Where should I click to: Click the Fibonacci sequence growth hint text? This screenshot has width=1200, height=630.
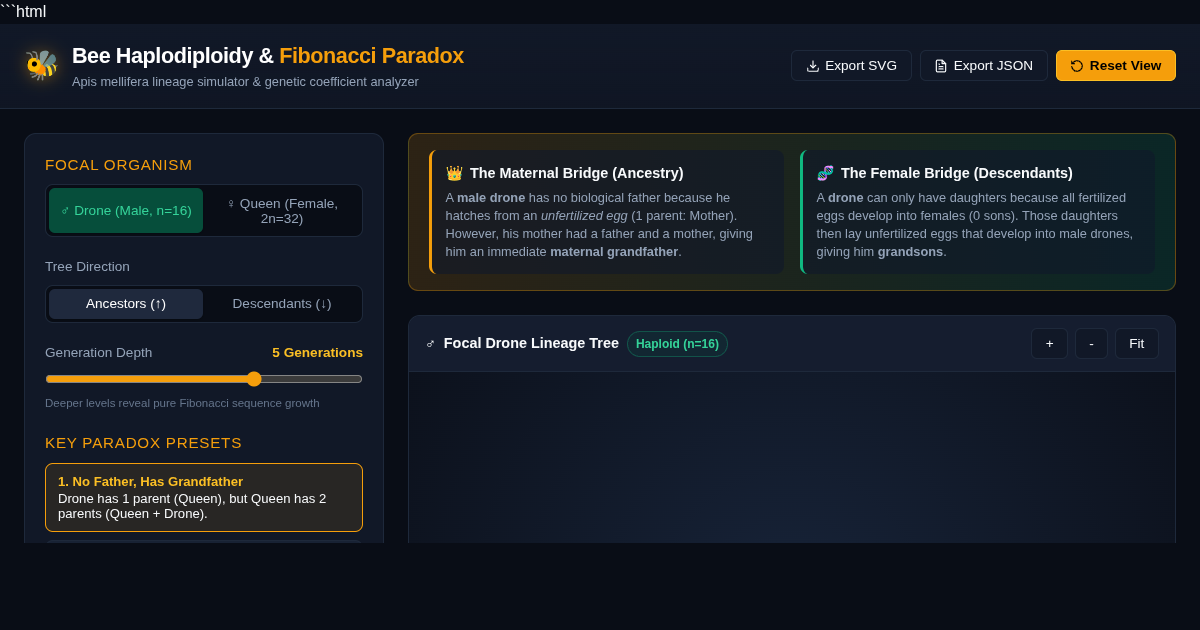(x=182, y=403)
